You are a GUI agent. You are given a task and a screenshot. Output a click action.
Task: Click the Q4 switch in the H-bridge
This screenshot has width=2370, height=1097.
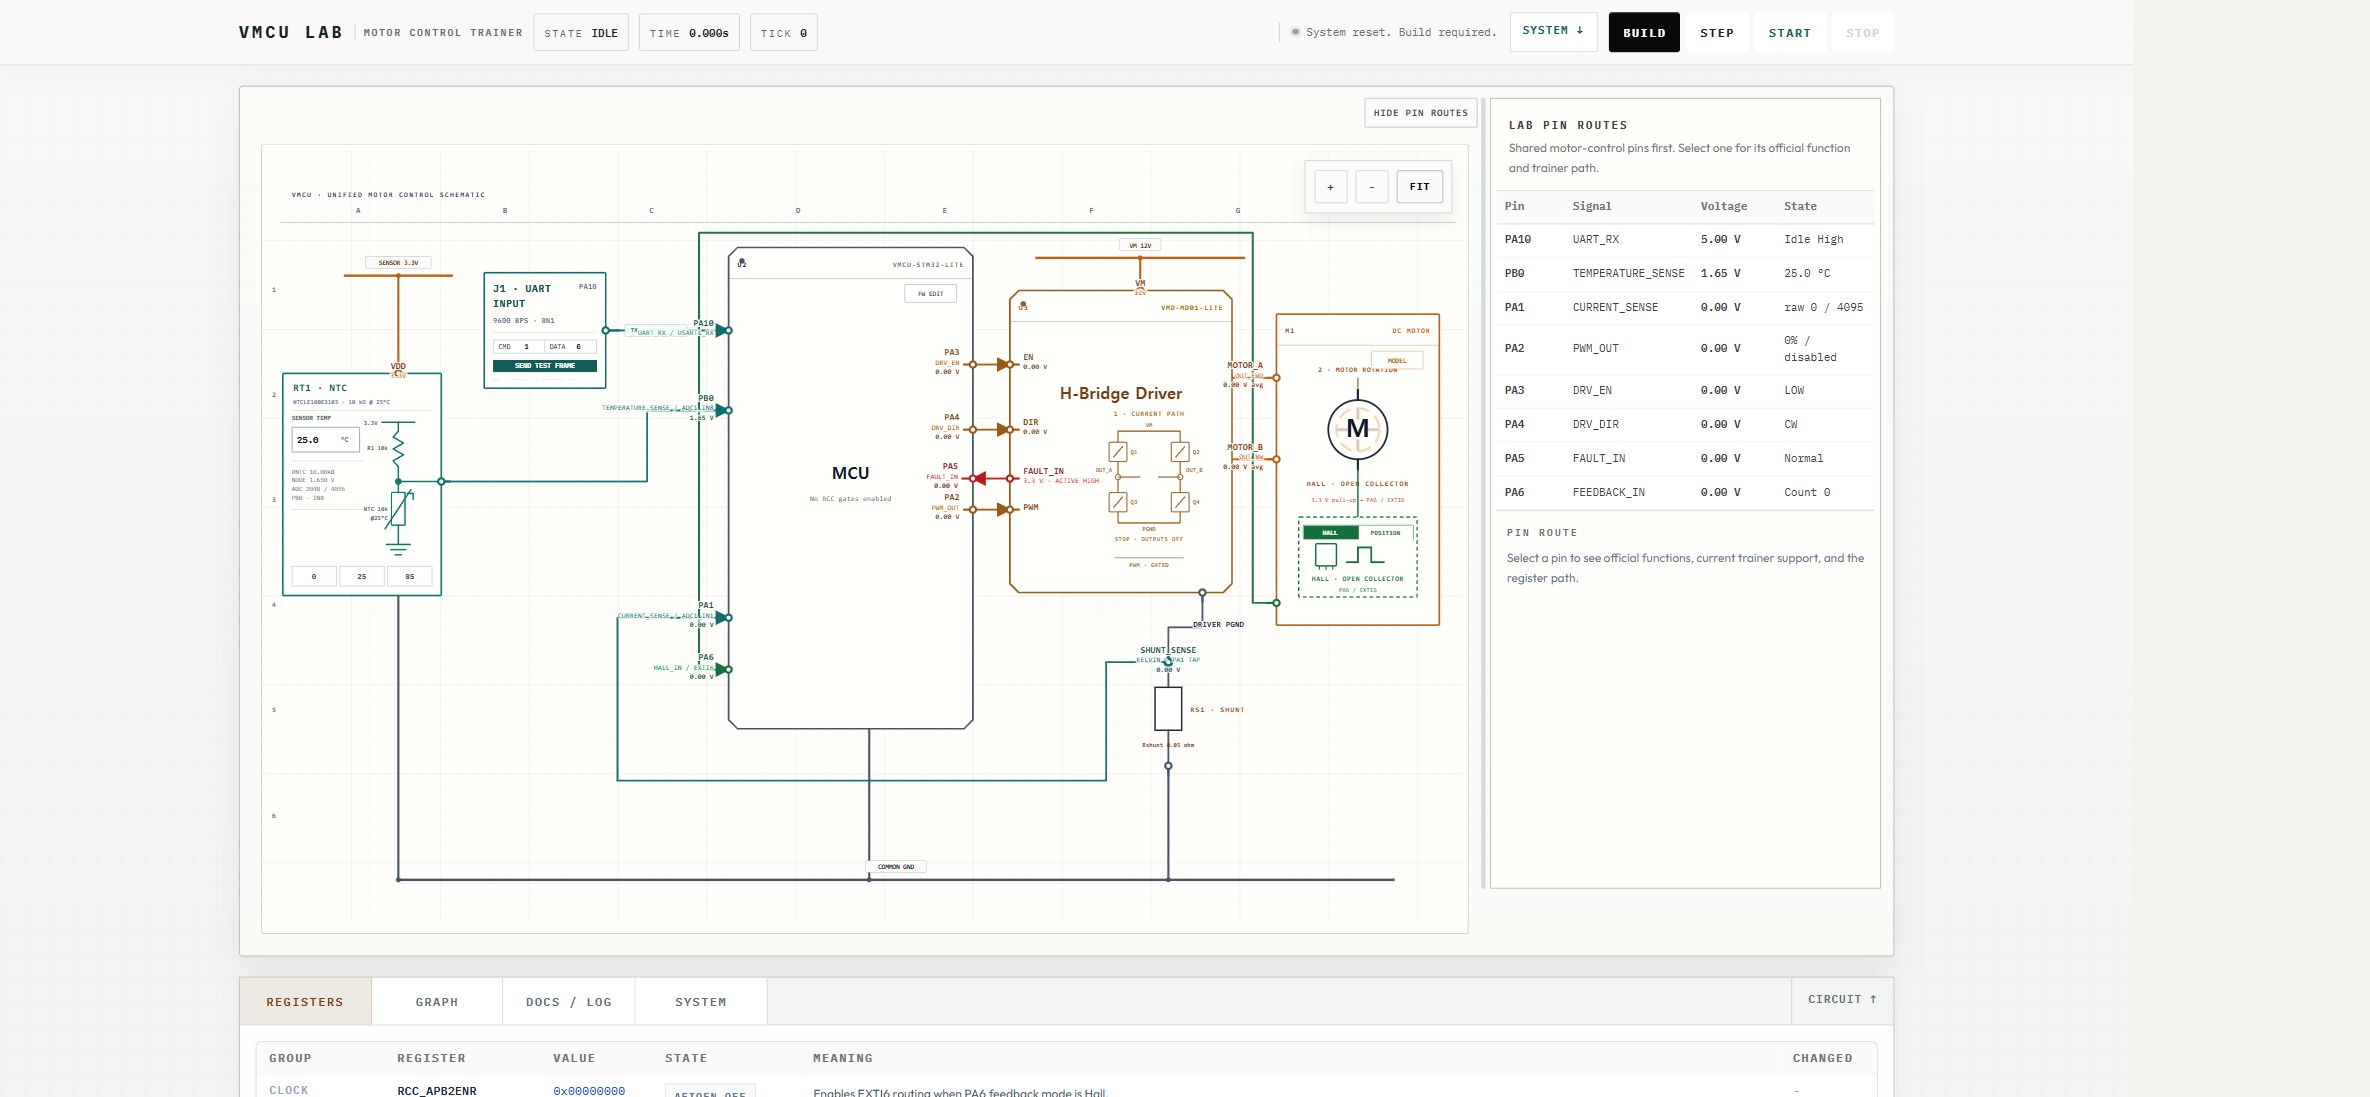click(1180, 502)
